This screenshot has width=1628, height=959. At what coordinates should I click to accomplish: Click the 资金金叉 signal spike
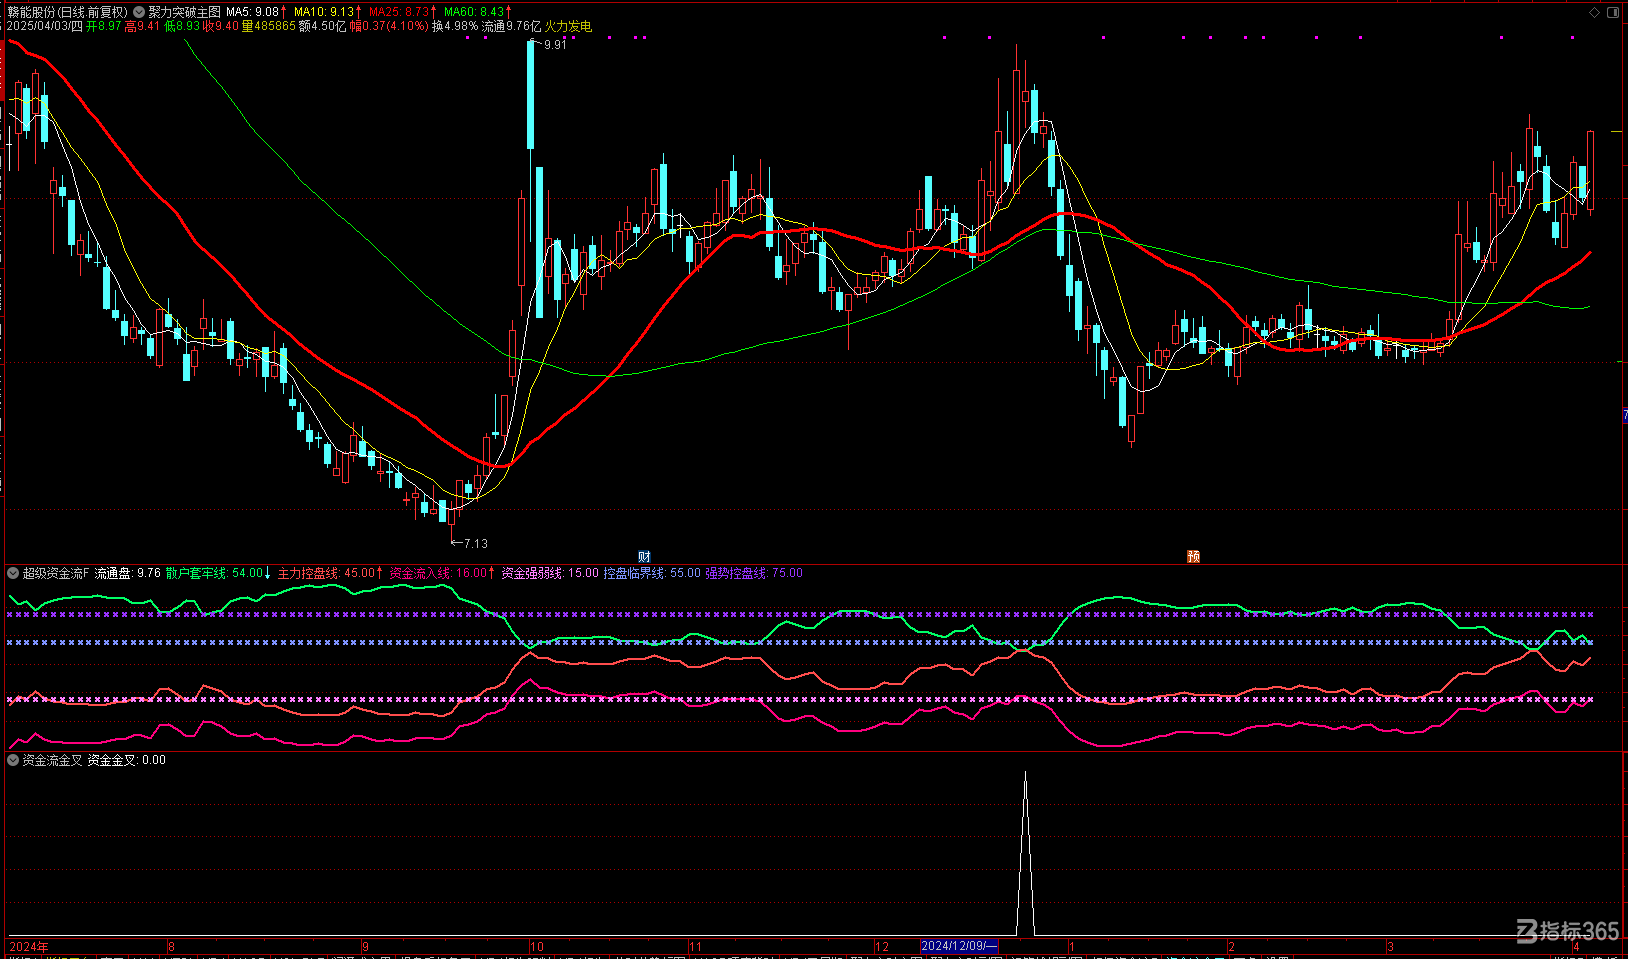(x=1025, y=853)
